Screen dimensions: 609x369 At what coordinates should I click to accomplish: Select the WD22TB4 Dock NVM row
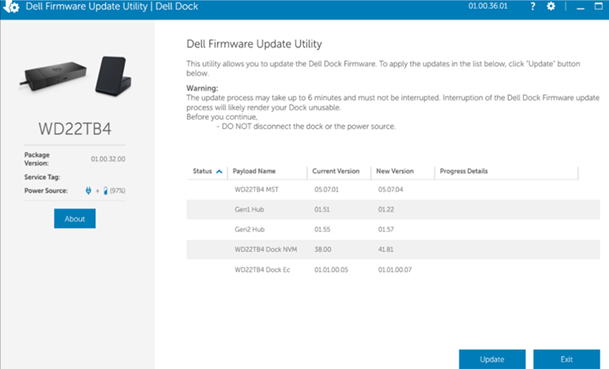[x=393, y=249]
